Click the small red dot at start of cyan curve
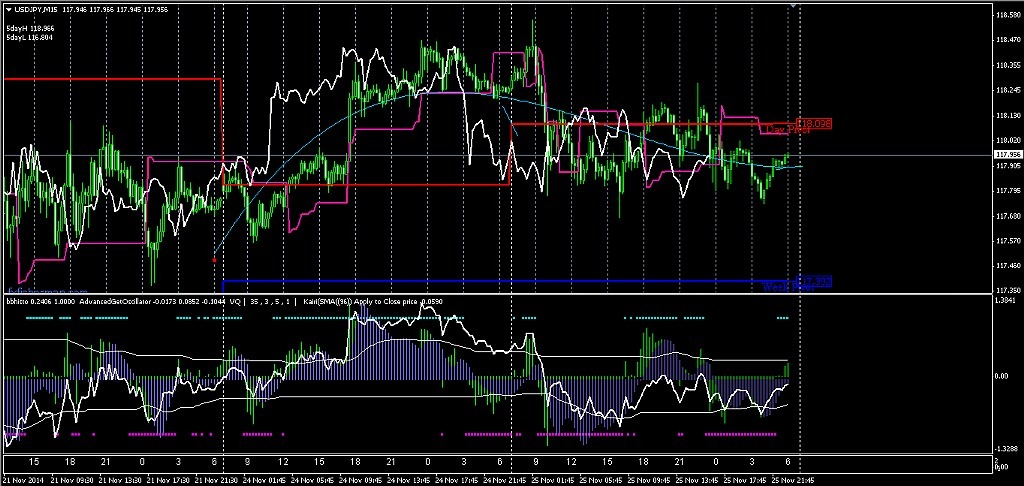The height and width of the screenshot is (486, 1024). [215, 260]
